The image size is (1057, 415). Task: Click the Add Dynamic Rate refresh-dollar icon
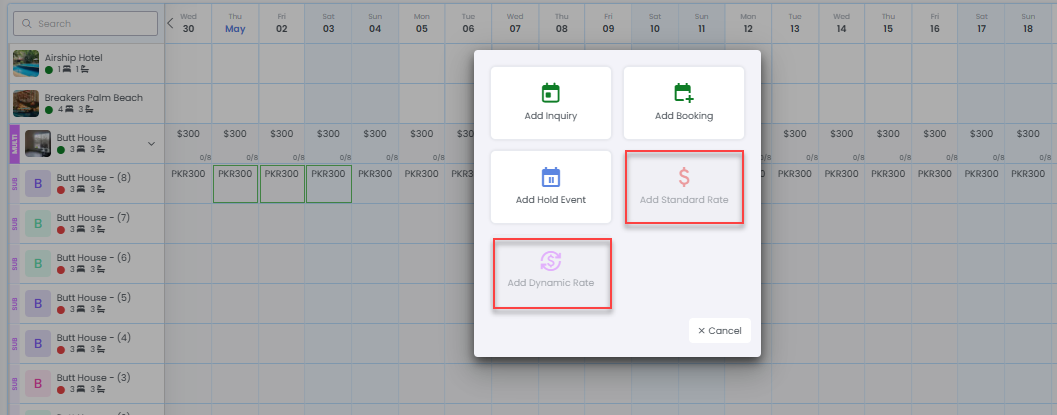551,261
